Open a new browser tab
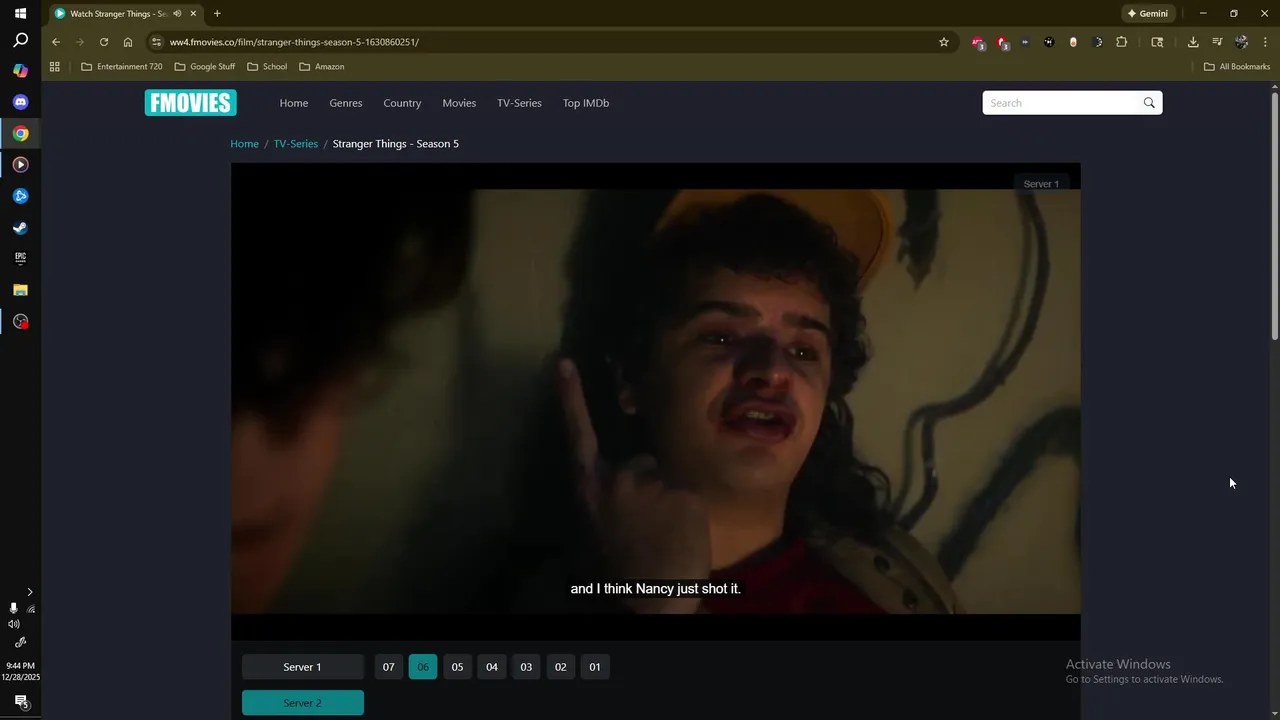Image resolution: width=1280 pixels, height=720 pixels. [x=217, y=14]
